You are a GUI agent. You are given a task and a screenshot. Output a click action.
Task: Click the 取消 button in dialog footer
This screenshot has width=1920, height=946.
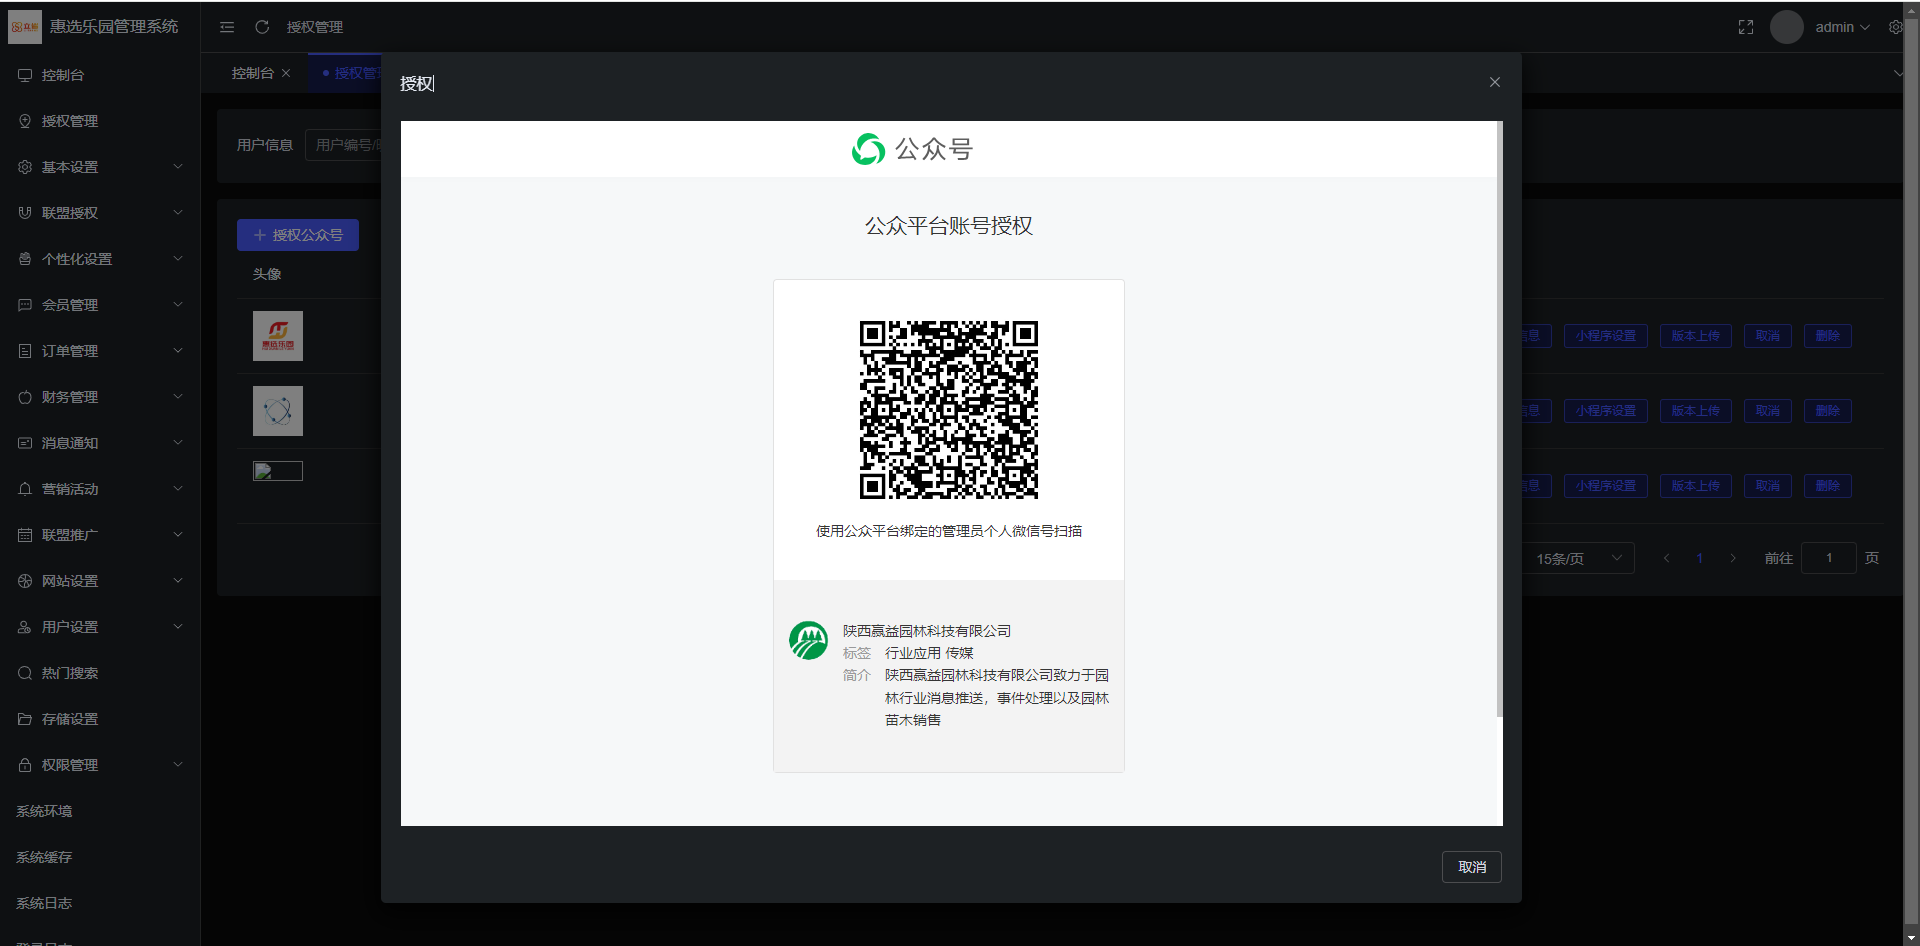1472,867
